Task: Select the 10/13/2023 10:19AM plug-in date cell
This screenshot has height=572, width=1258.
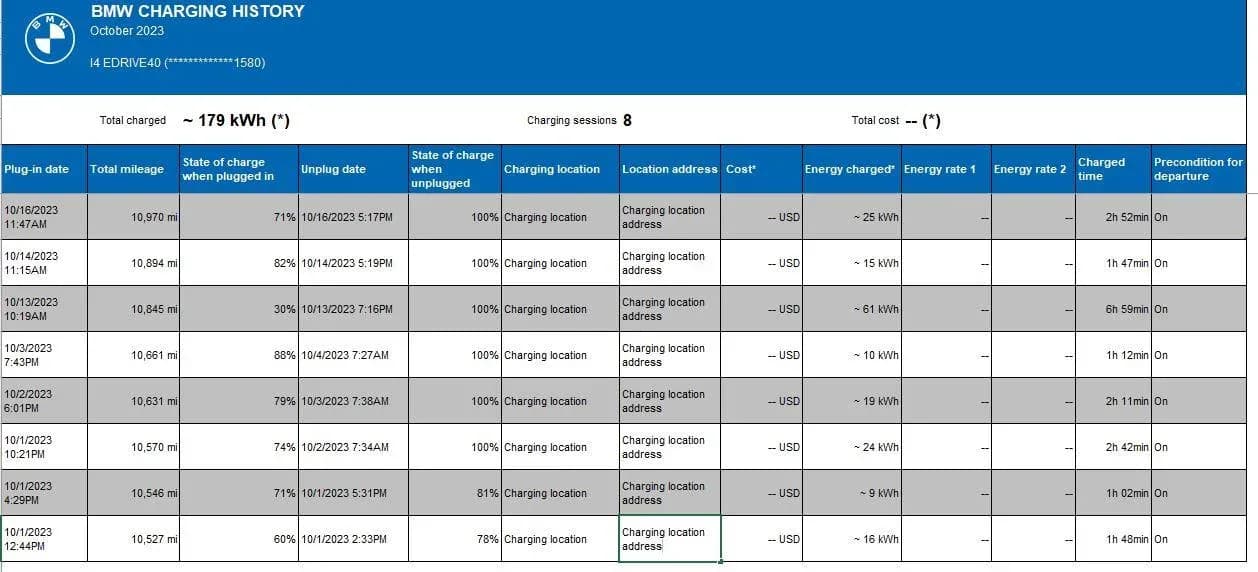Action: tap(44, 309)
